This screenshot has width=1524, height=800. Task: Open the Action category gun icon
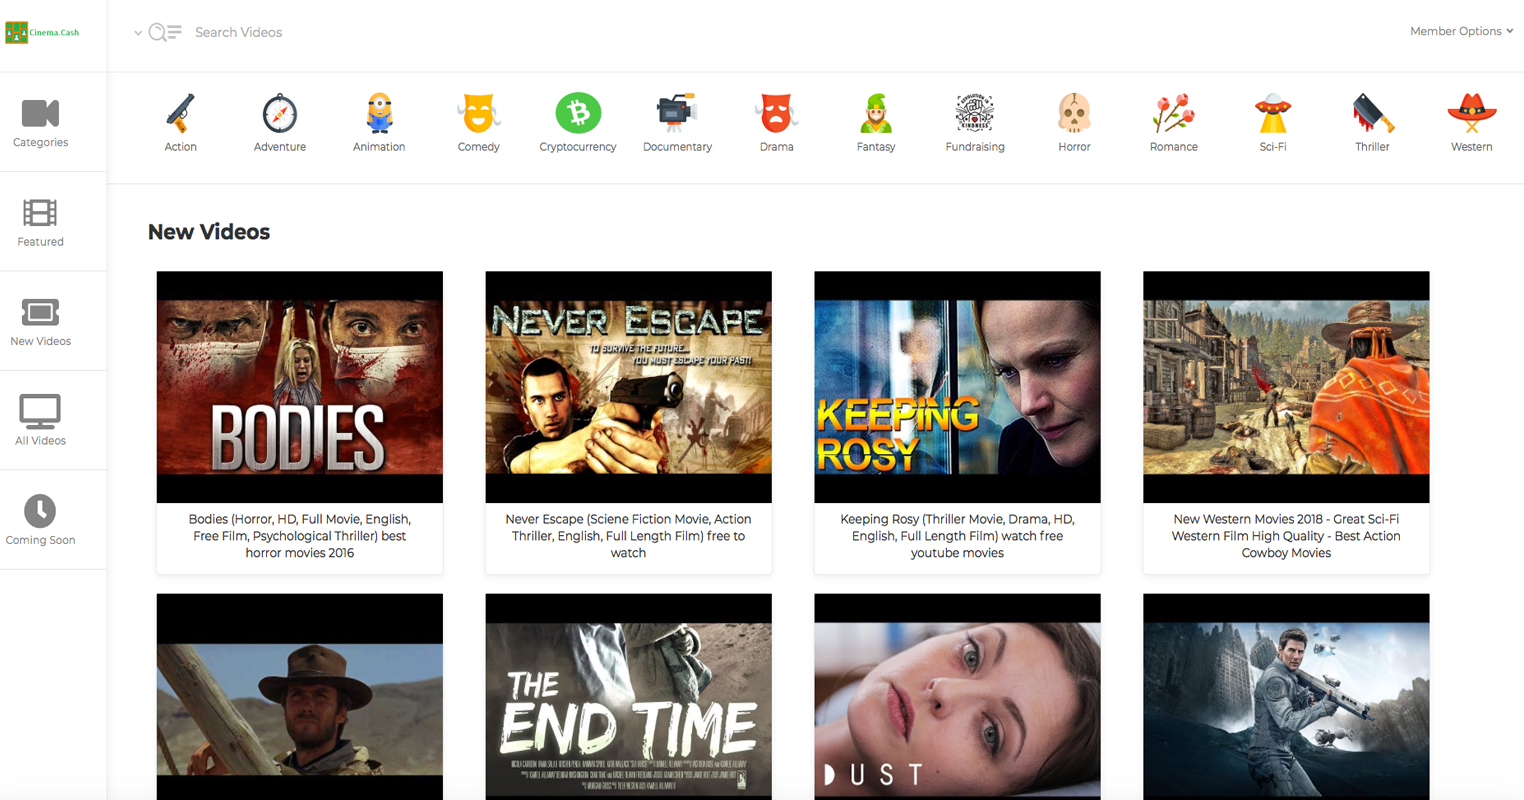pyautogui.click(x=180, y=114)
